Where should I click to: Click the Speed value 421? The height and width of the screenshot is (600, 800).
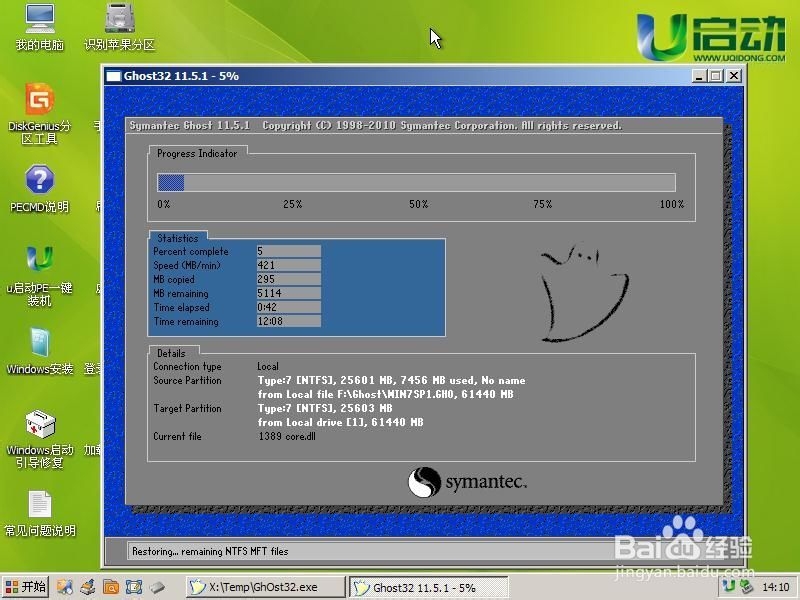pos(289,265)
